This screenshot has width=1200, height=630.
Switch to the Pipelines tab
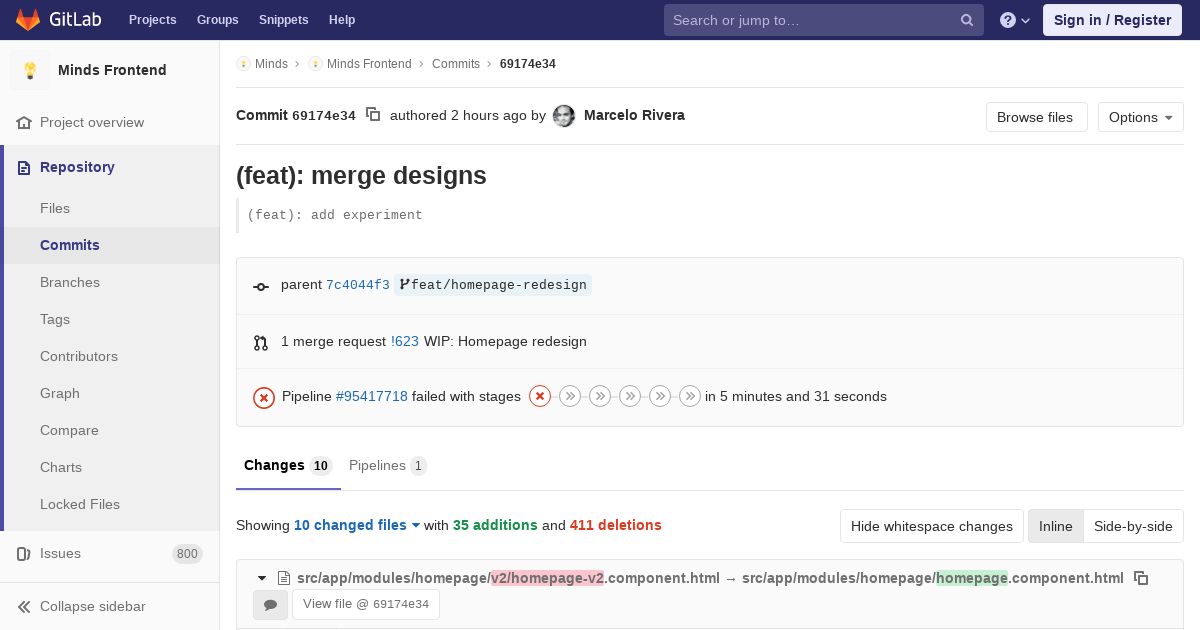click(x=387, y=465)
